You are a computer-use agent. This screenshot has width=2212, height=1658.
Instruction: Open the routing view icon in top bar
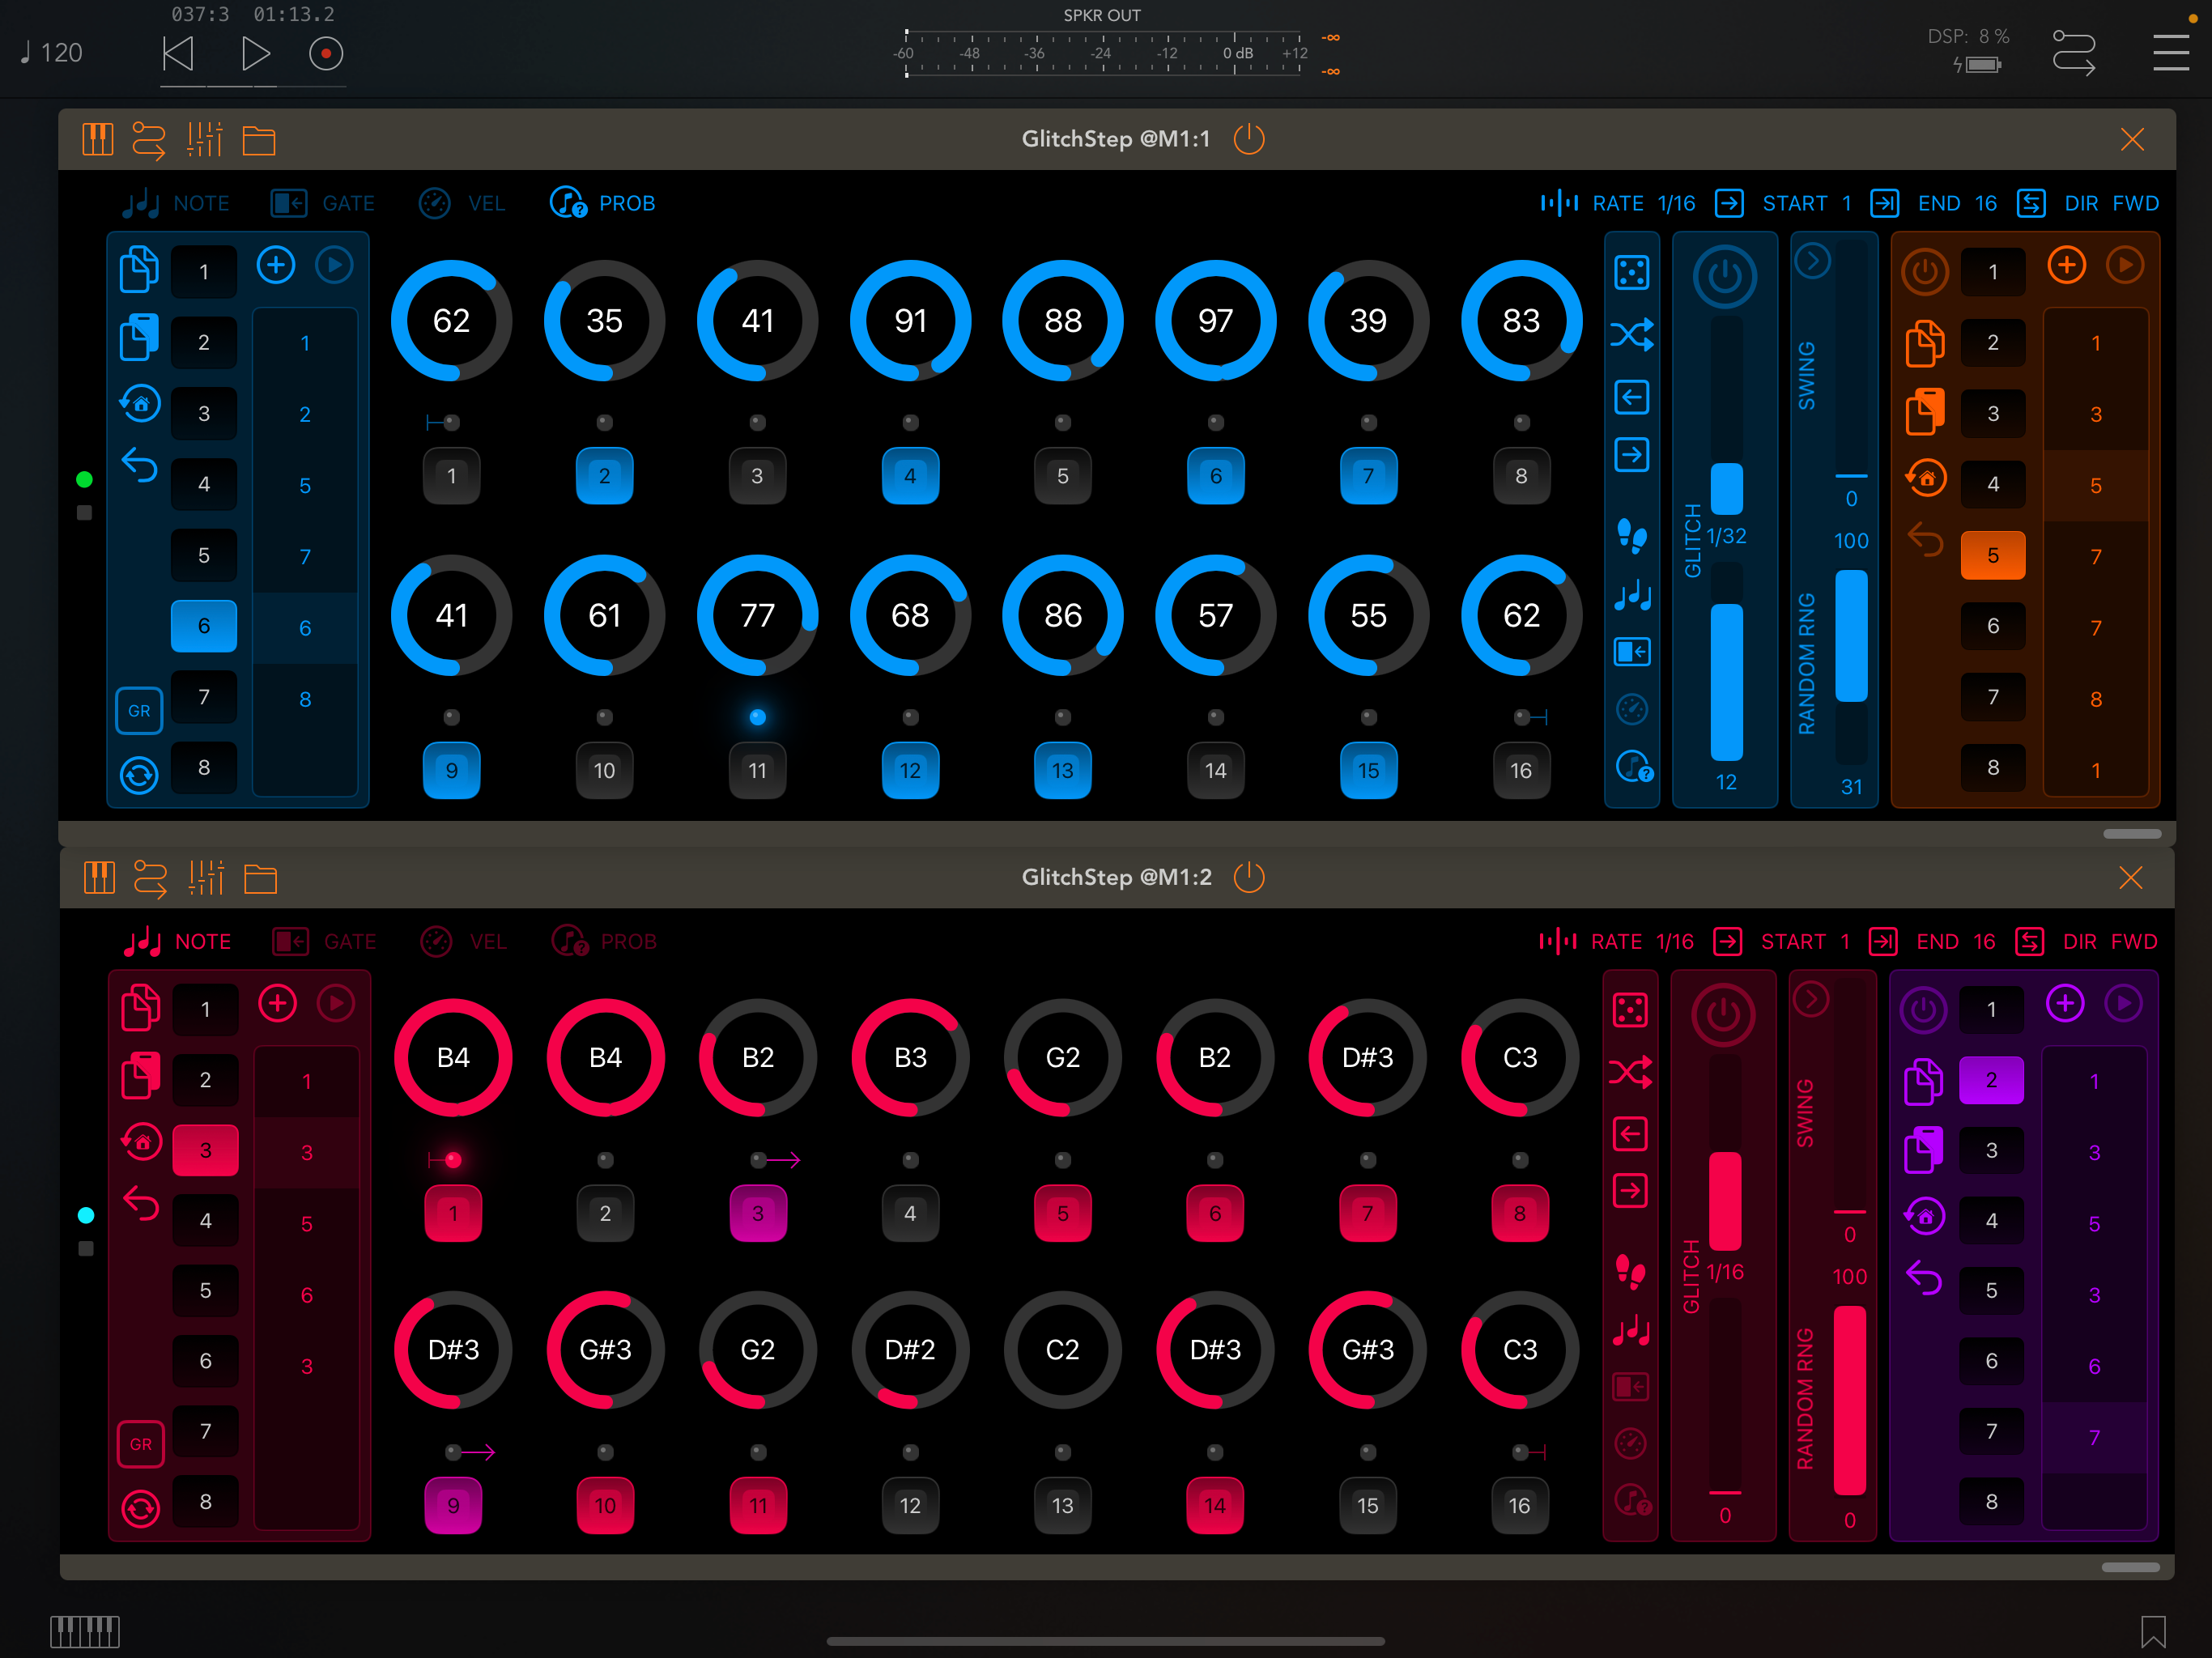click(x=2074, y=52)
